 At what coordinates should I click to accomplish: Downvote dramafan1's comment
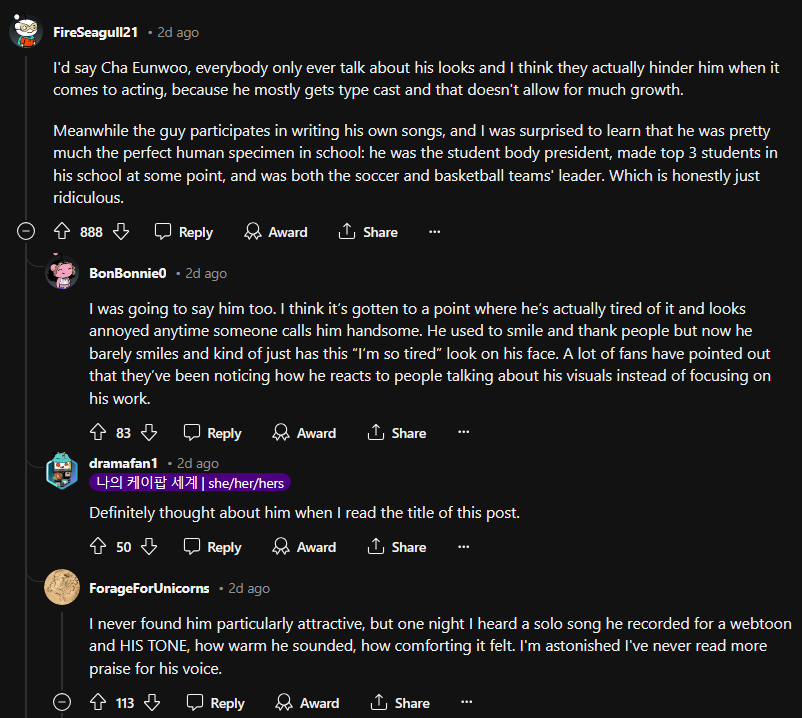tap(149, 547)
